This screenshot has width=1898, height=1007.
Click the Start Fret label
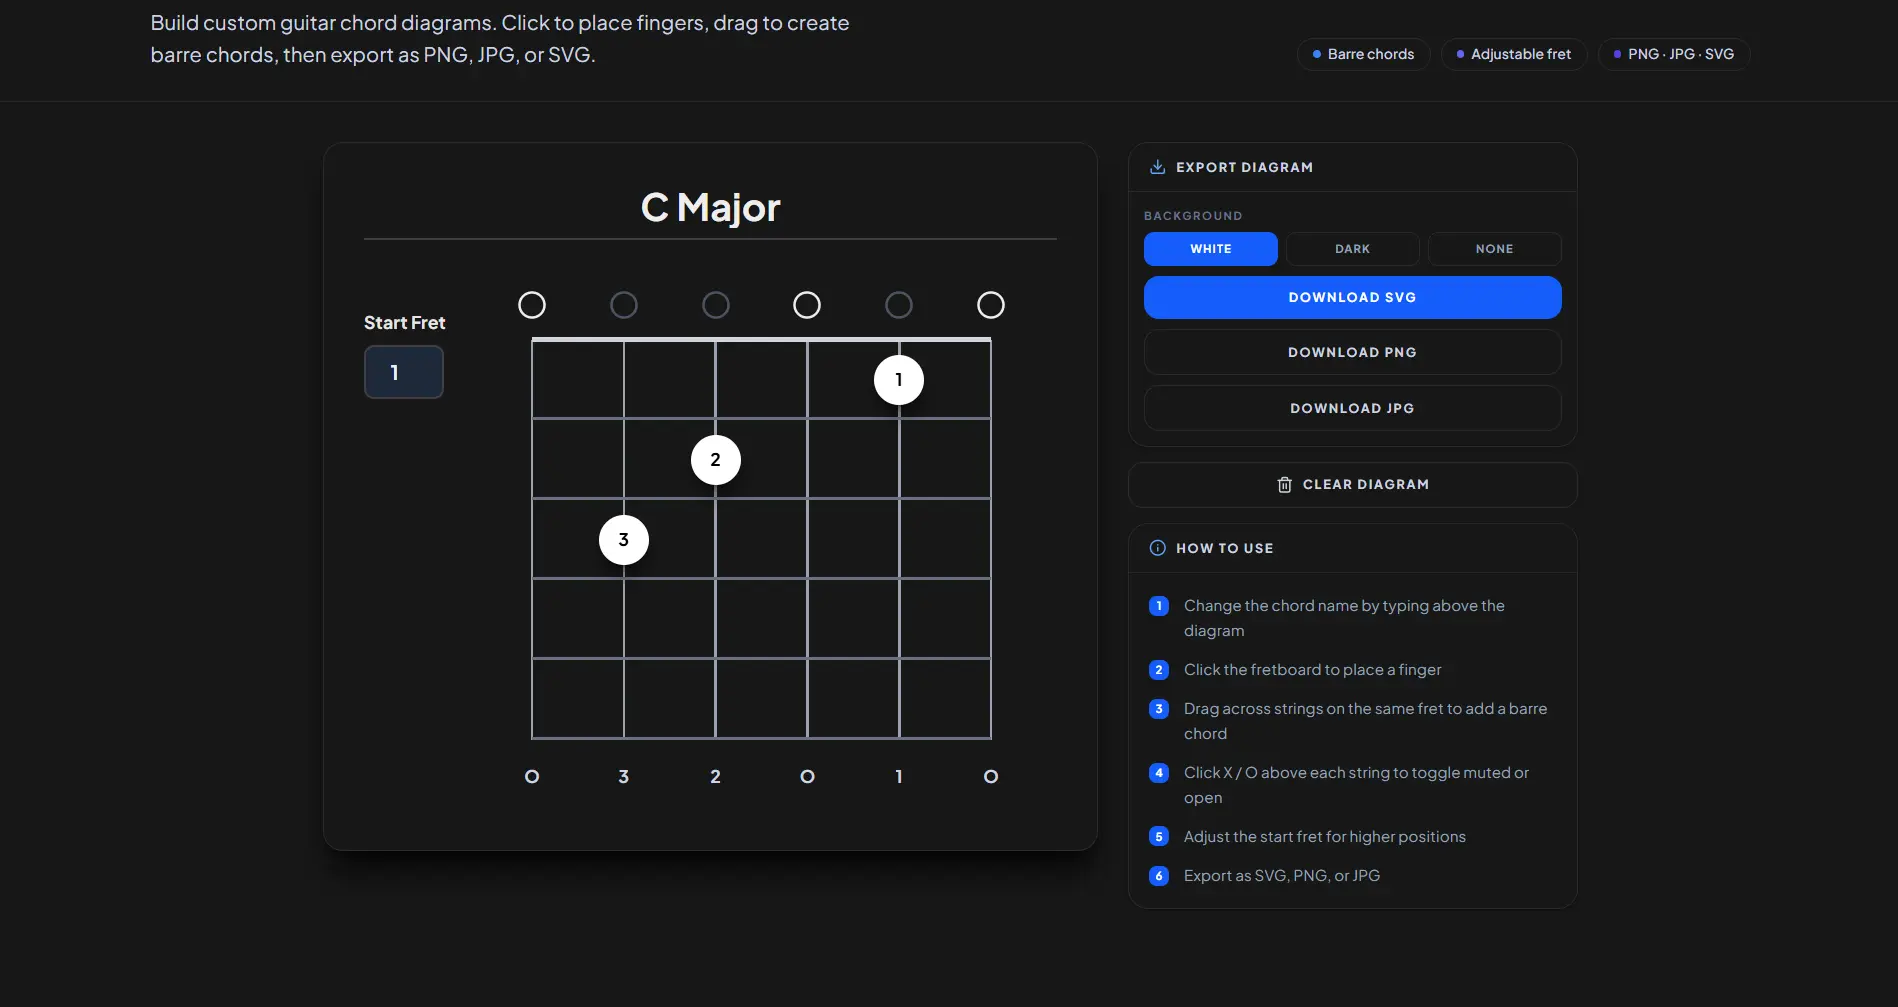click(405, 323)
